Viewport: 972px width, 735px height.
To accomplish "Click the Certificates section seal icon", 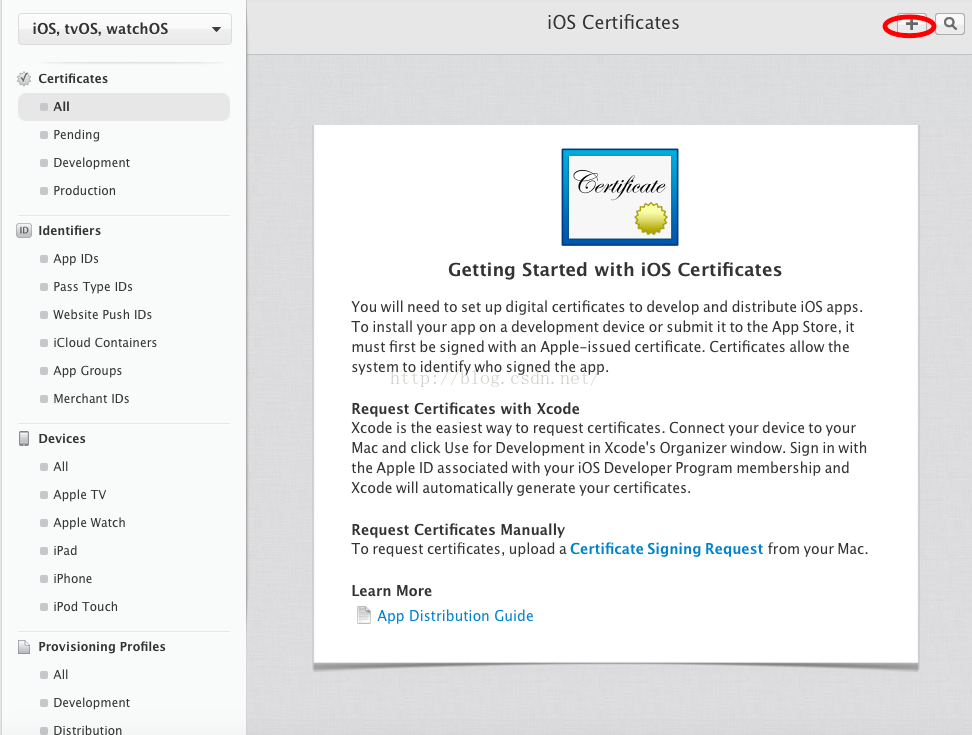I will coord(24,79).
